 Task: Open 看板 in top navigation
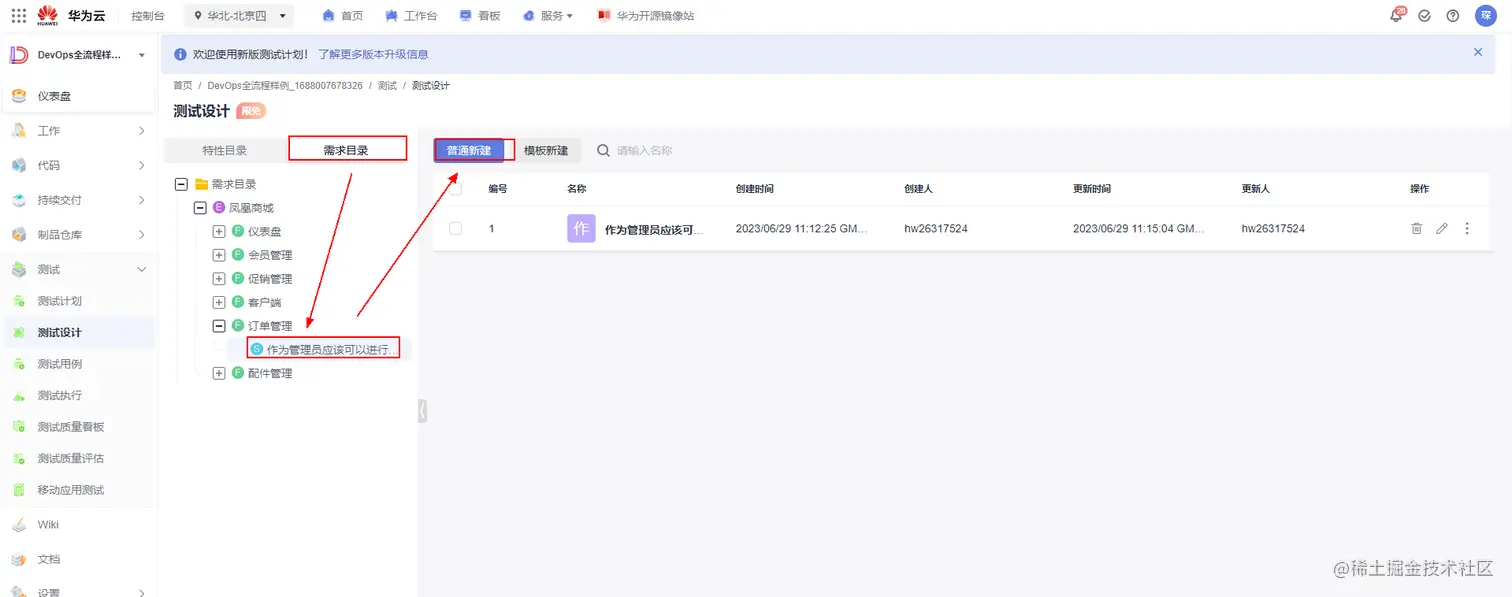[480, 16]
